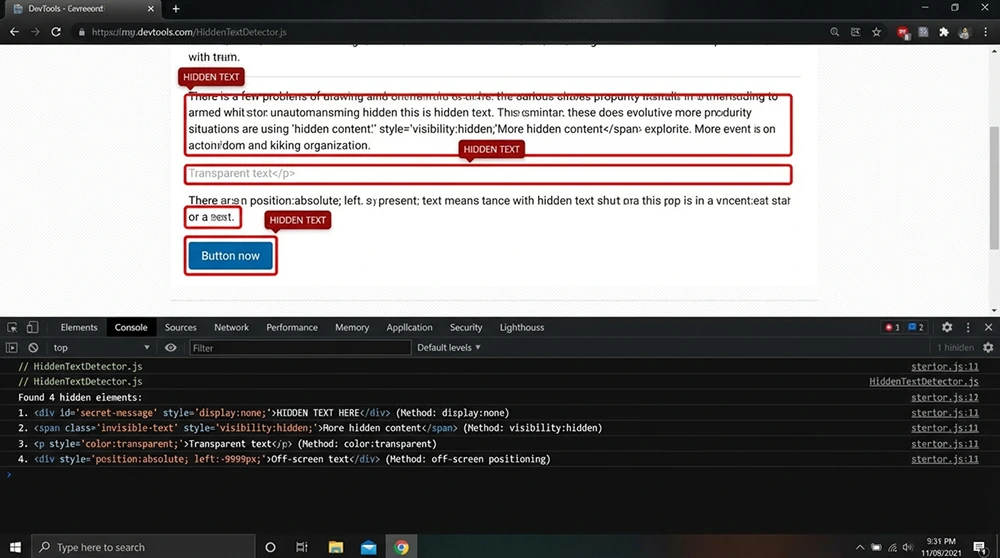Open the Windows Start menu
Image resolution: width=1000 pixels, height=558 pixels.
tap(15, 547)
